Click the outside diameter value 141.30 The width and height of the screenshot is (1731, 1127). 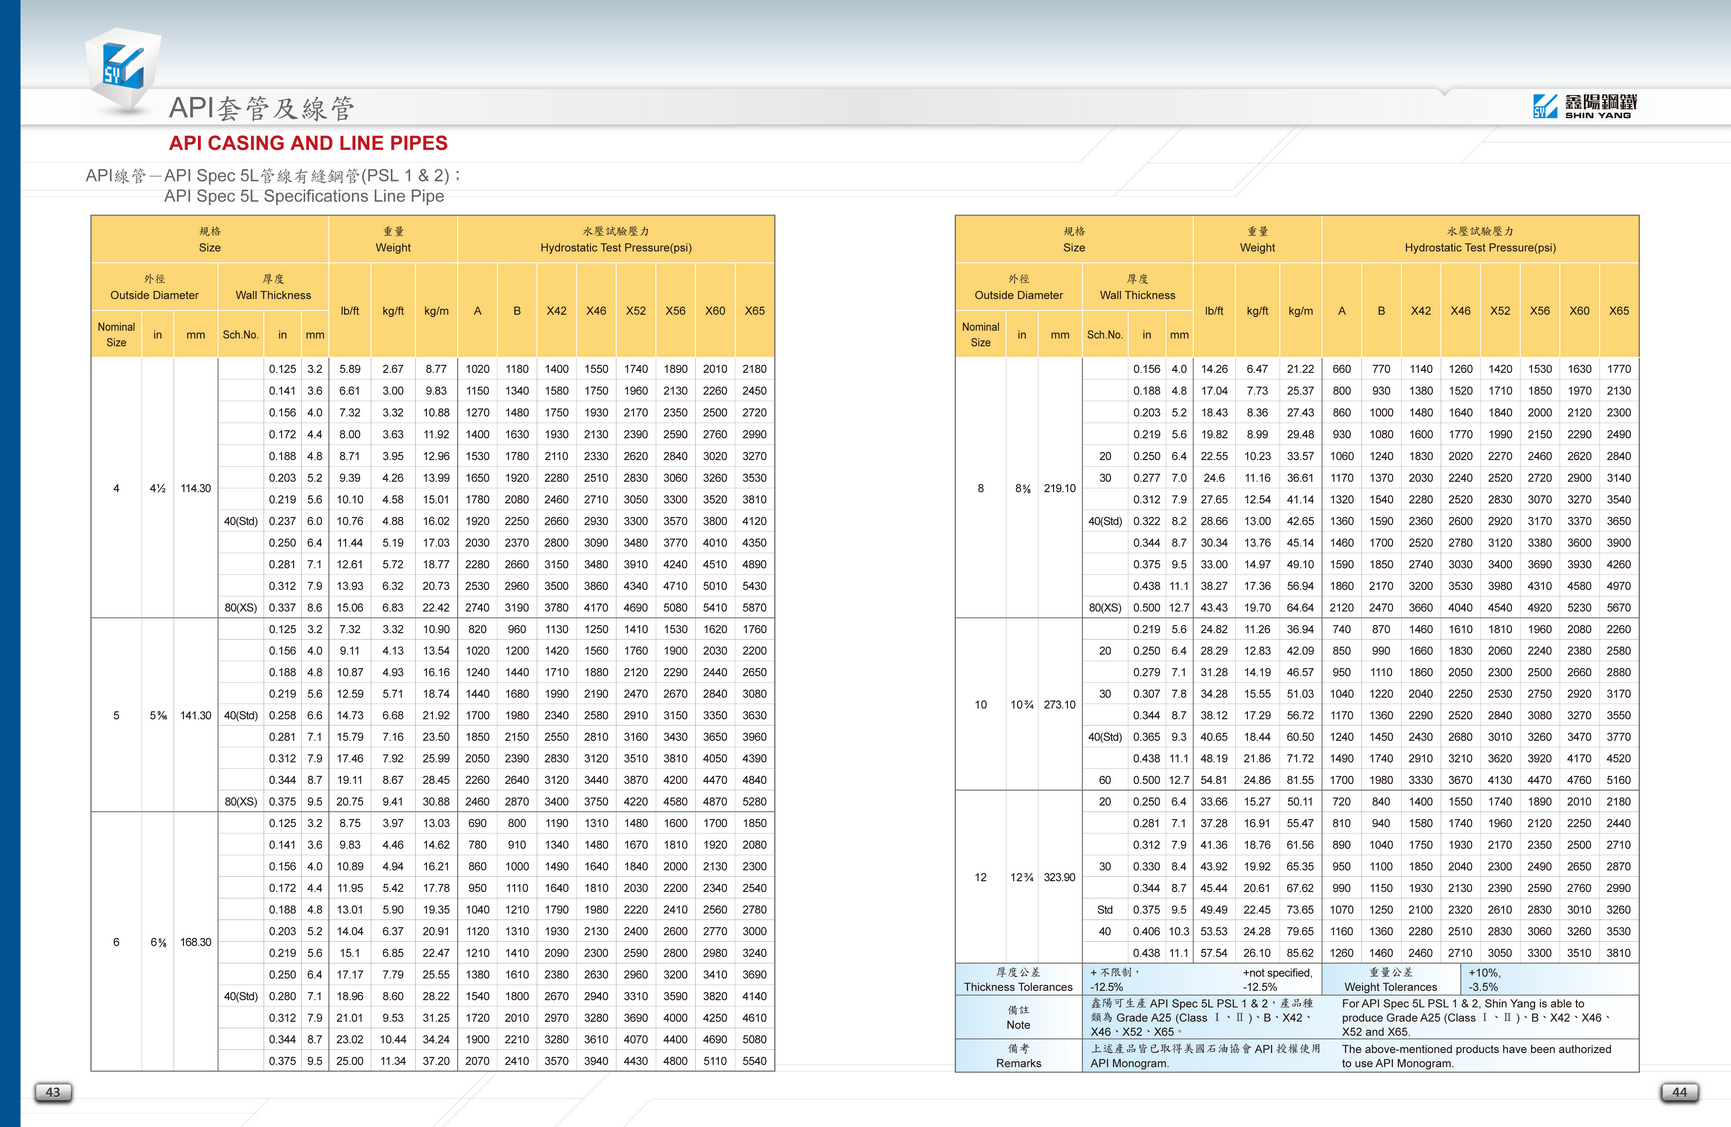(195, 715)
